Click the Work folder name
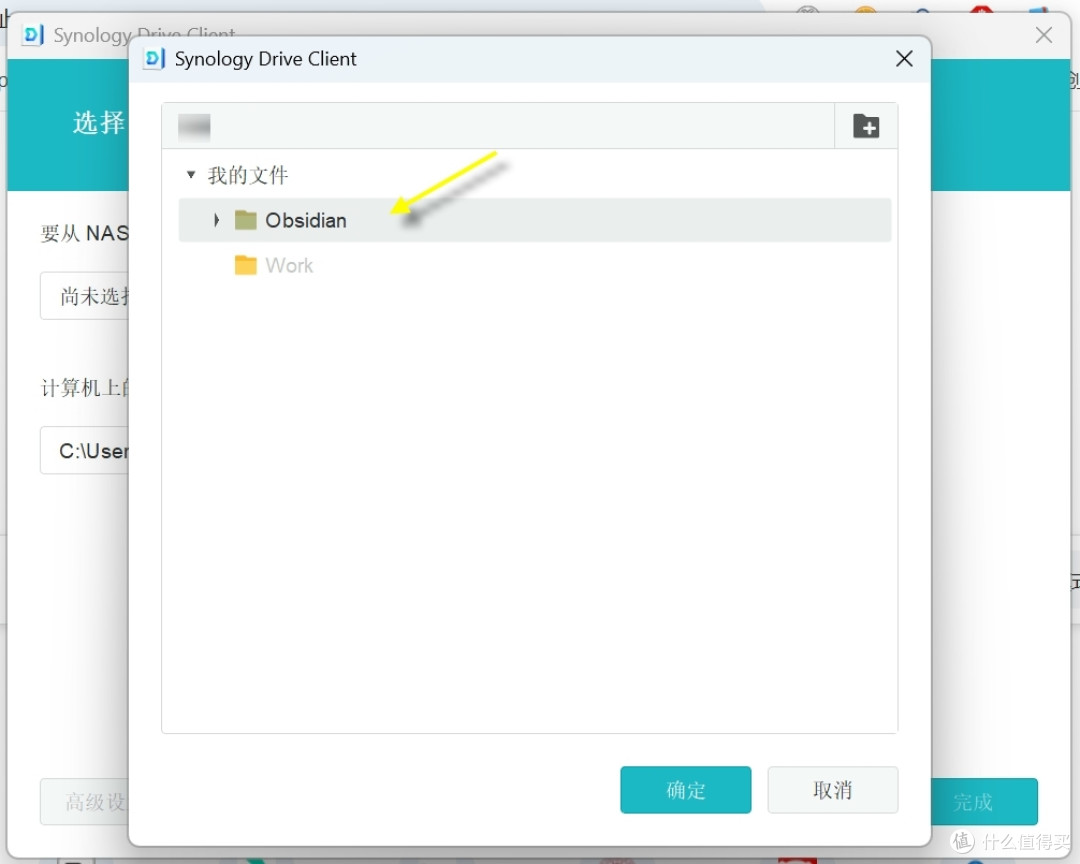This screenshot has width=1080, height=864. (289, 265)
